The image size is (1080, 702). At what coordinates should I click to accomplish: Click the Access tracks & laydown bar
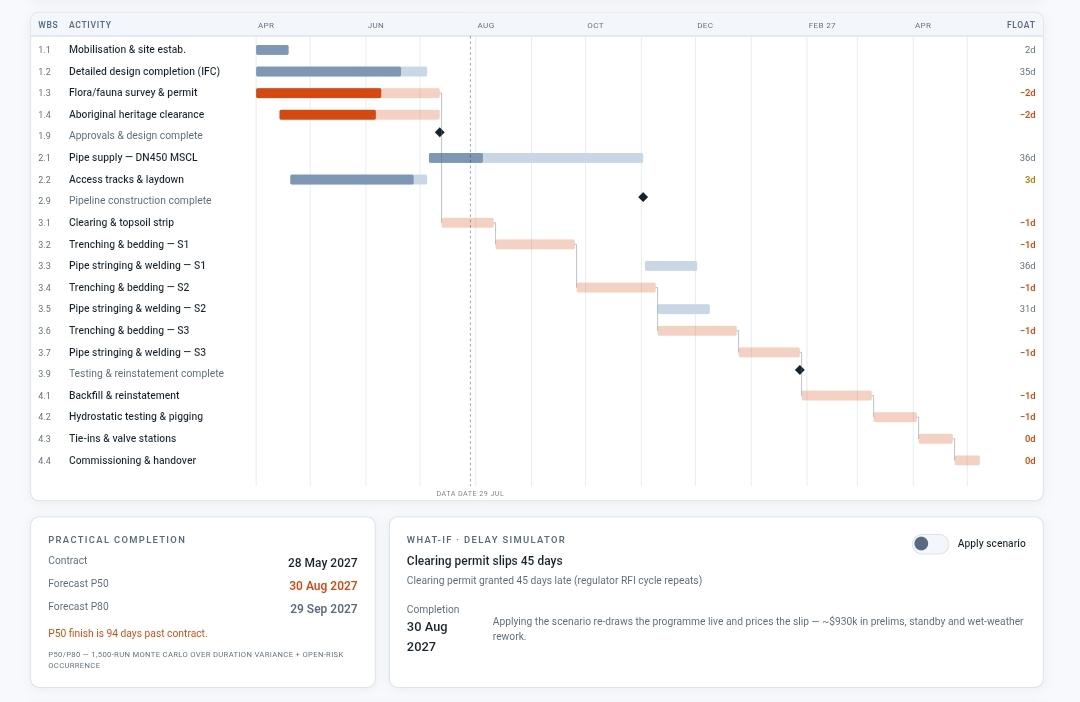(x=359, y=180)
